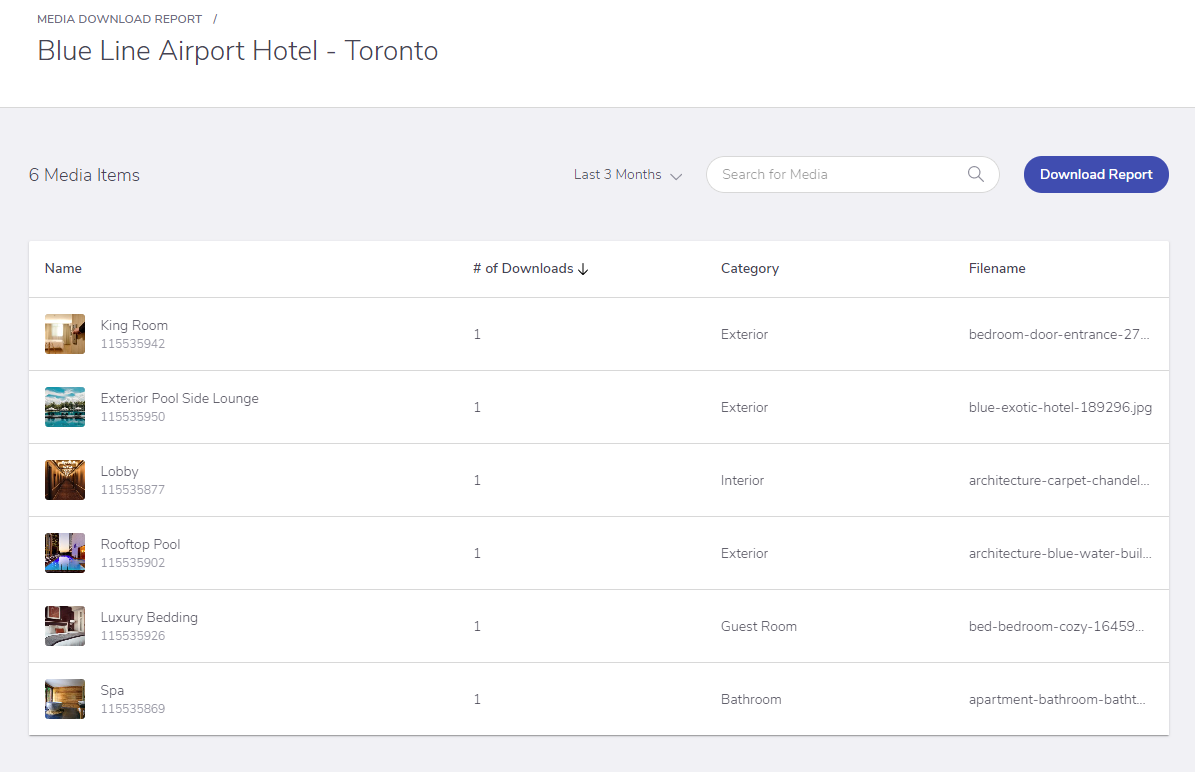The image size is (1195, 772).
Task: Click the Interior category in Lobby row
Action: pos(742,481)
